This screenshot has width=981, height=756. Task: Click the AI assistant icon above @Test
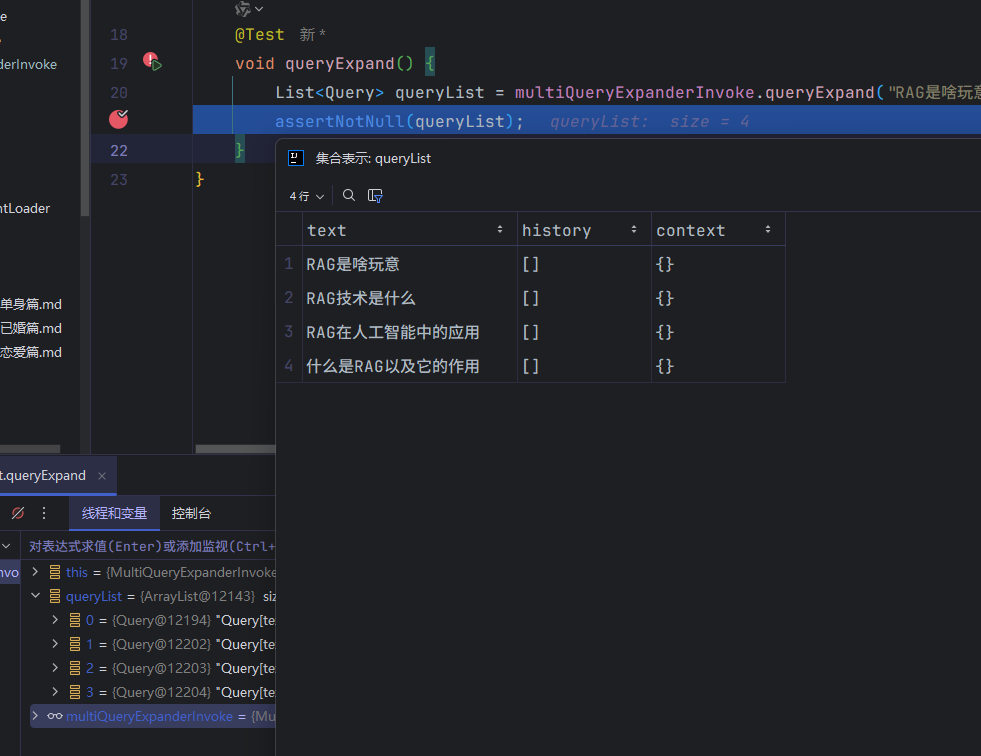coord(243,9)
